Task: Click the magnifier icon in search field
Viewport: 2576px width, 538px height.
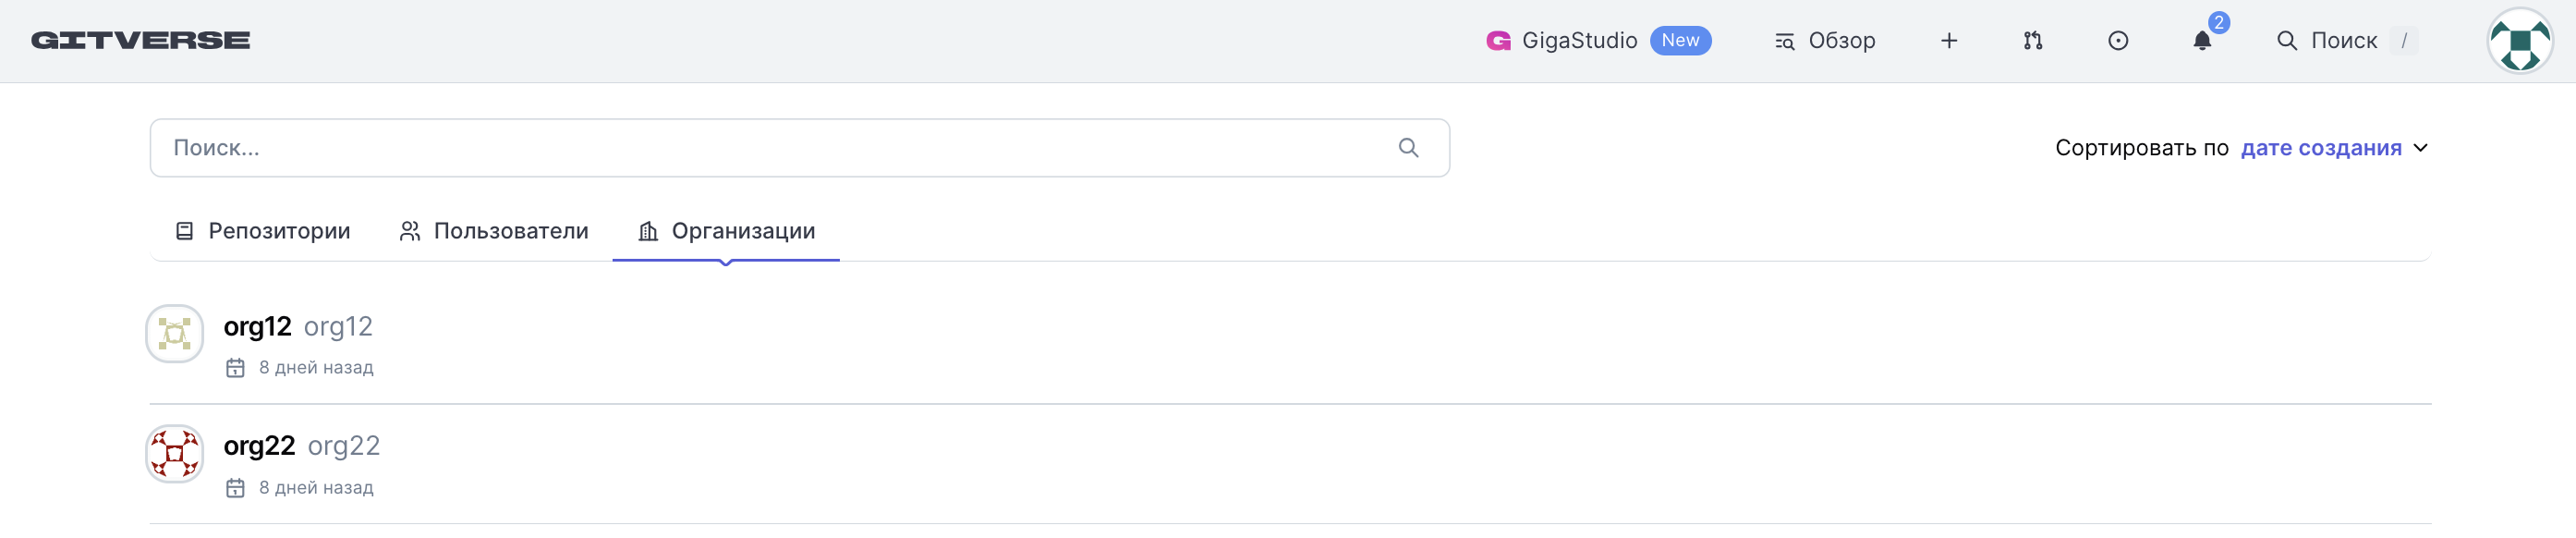Action: (1408, 148)
